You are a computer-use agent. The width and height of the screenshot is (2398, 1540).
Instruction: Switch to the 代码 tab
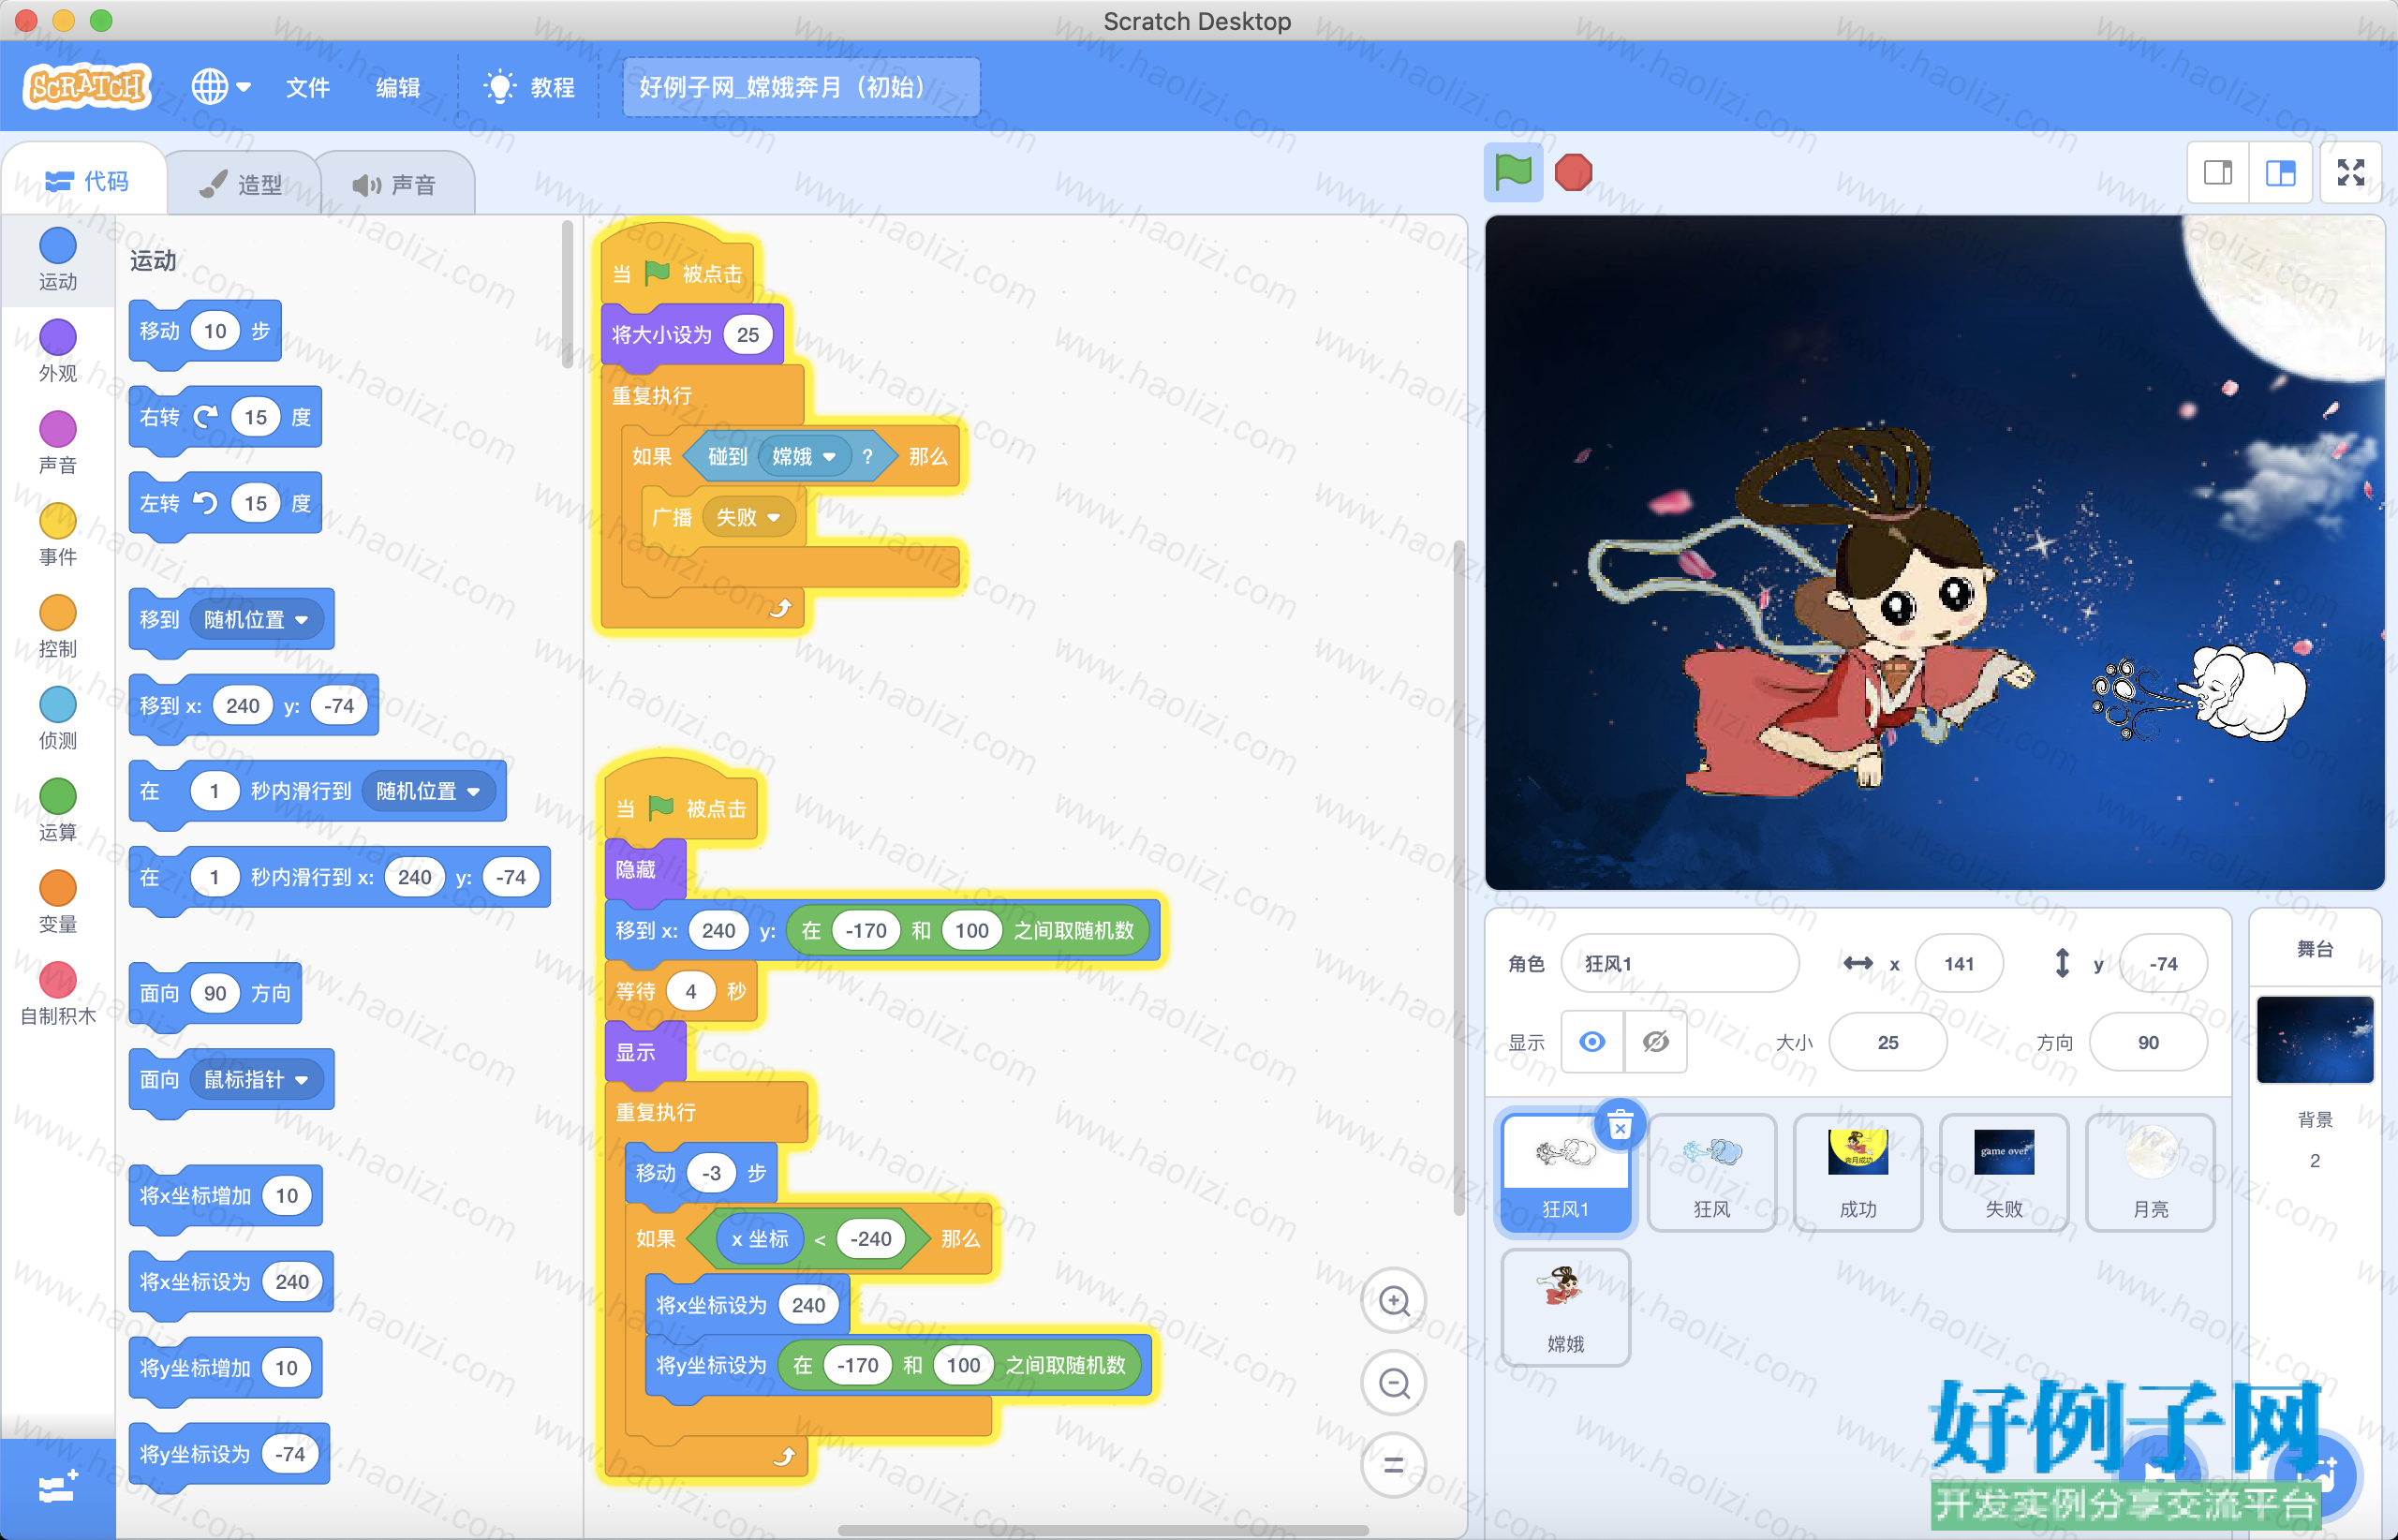tap(87, 181)
